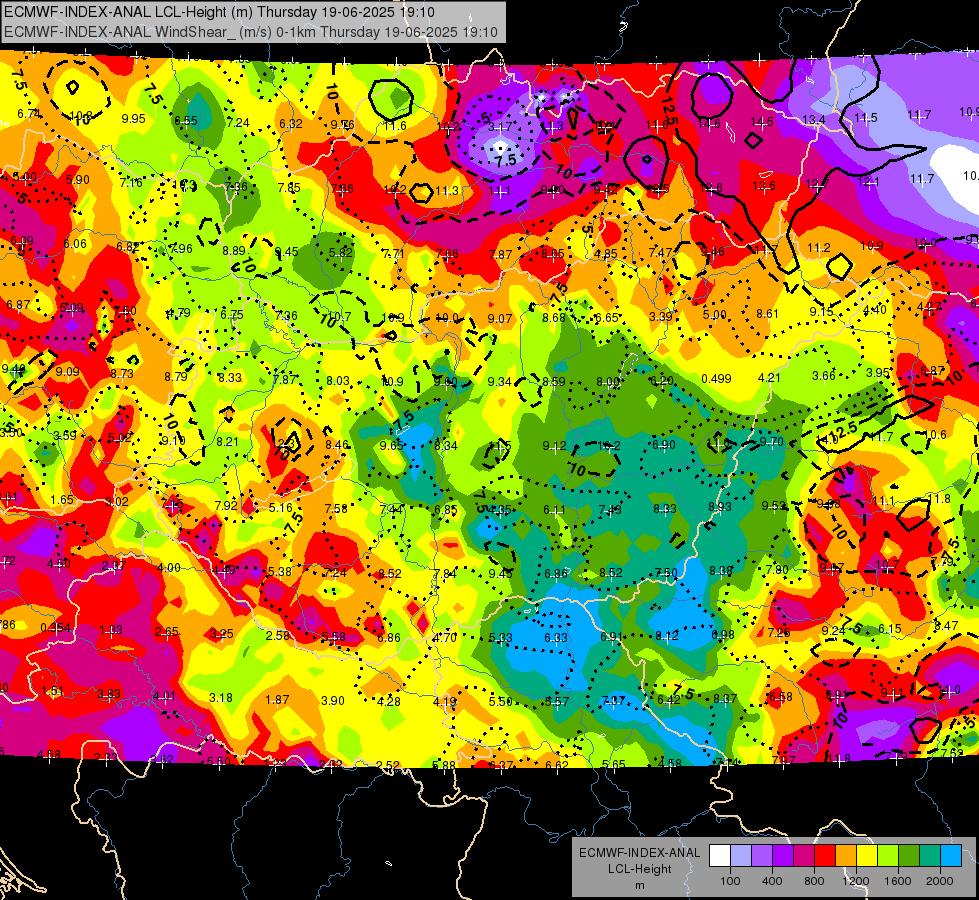979x900 pixels.
Task: Click the map value 3.25
Action: pyautogui.click(x=222, y=633)
